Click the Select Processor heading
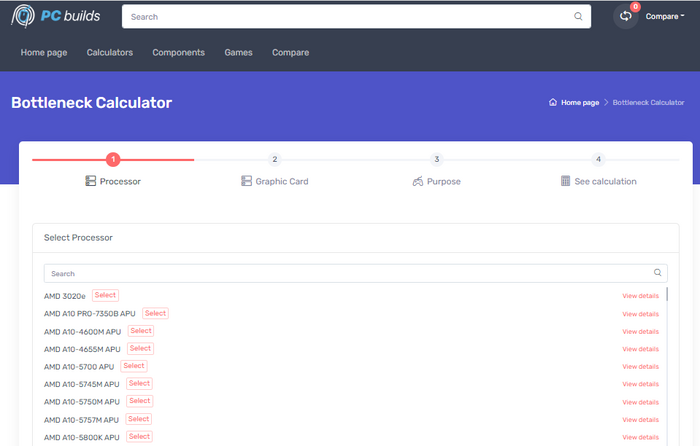Image resolution: width=700 pixels, height=446 pixels. pos(78,238)
